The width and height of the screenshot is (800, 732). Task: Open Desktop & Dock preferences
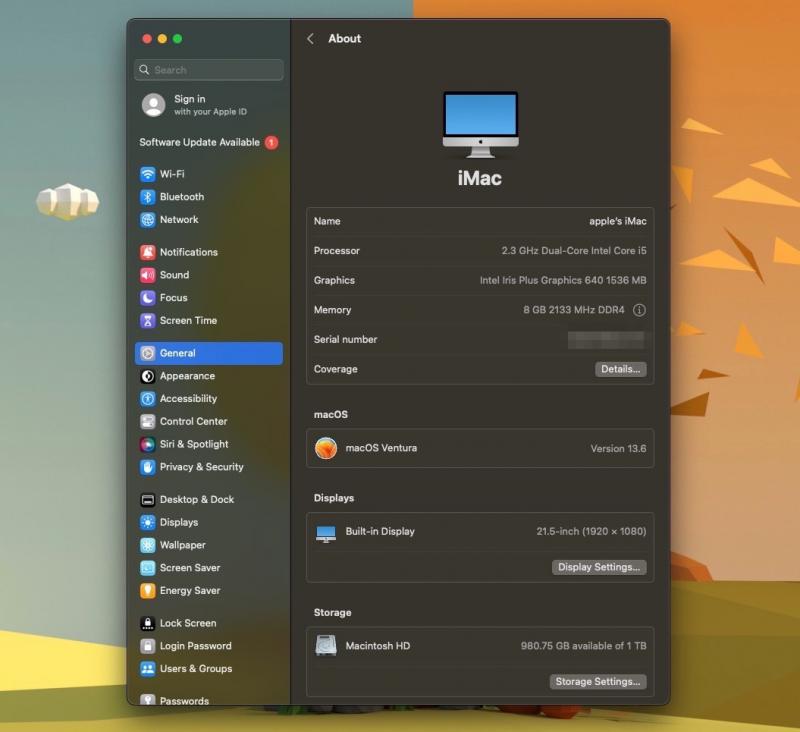click(x=196, y=499)
